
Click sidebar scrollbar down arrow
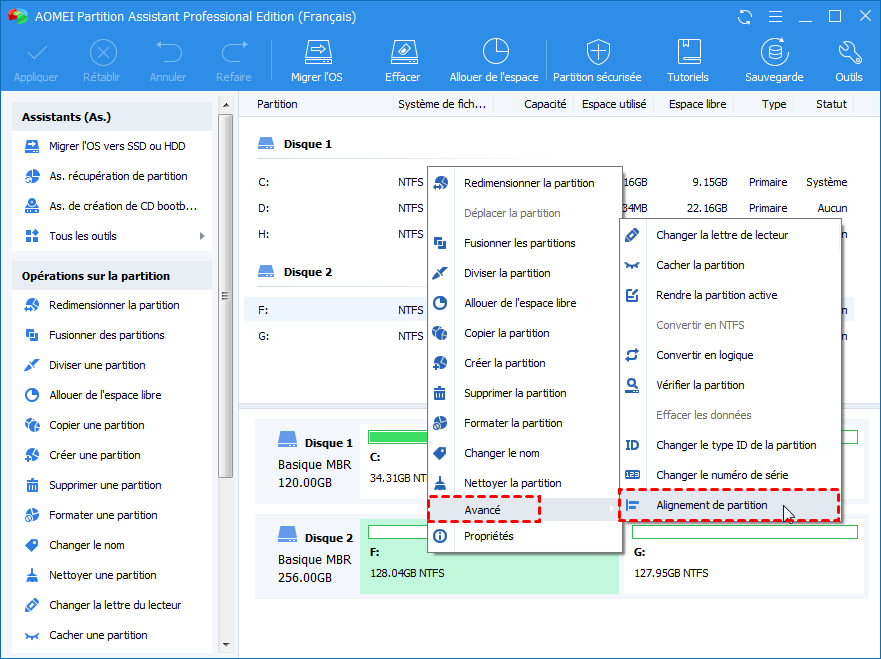coord(226,645)
